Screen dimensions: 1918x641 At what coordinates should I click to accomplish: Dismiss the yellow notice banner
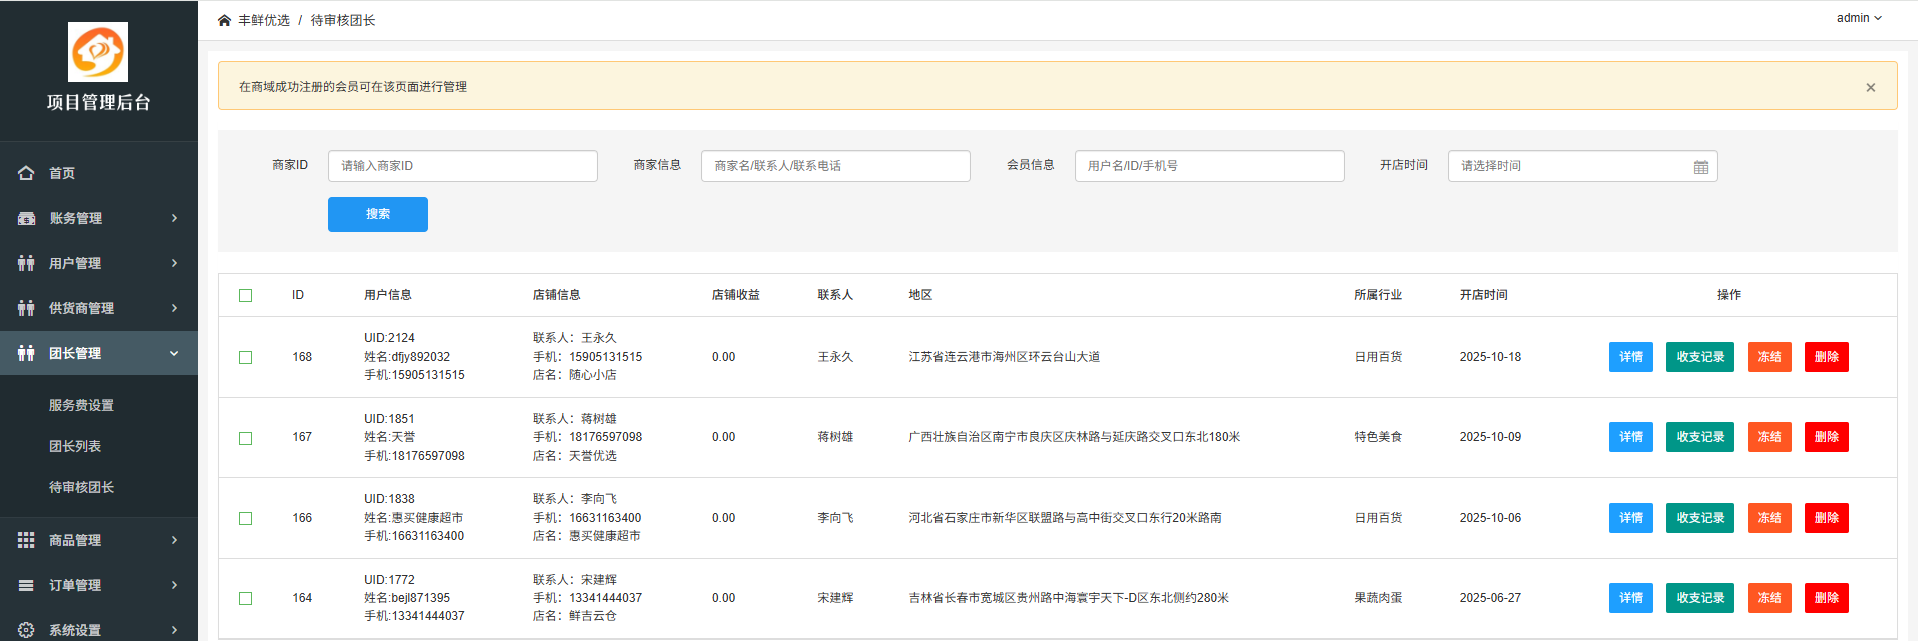coord(1870,87)
